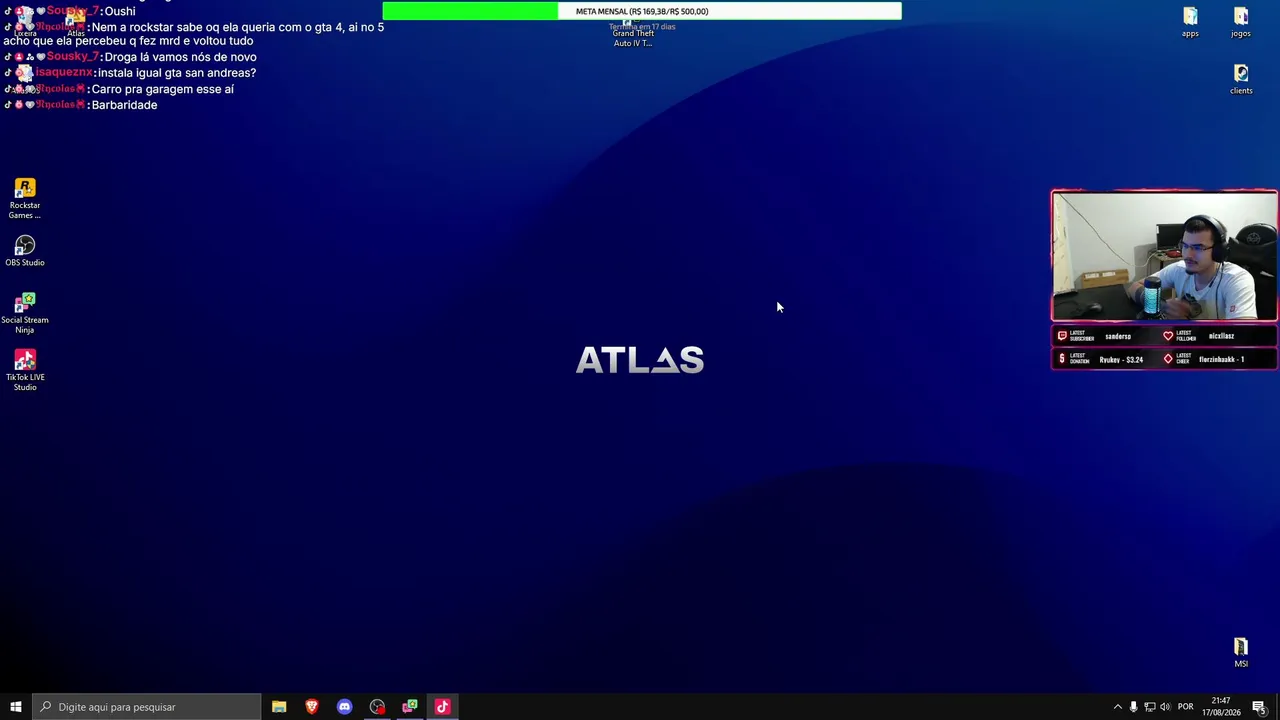Click the POR keyboard language indicator

click(x=1185, y=707)
